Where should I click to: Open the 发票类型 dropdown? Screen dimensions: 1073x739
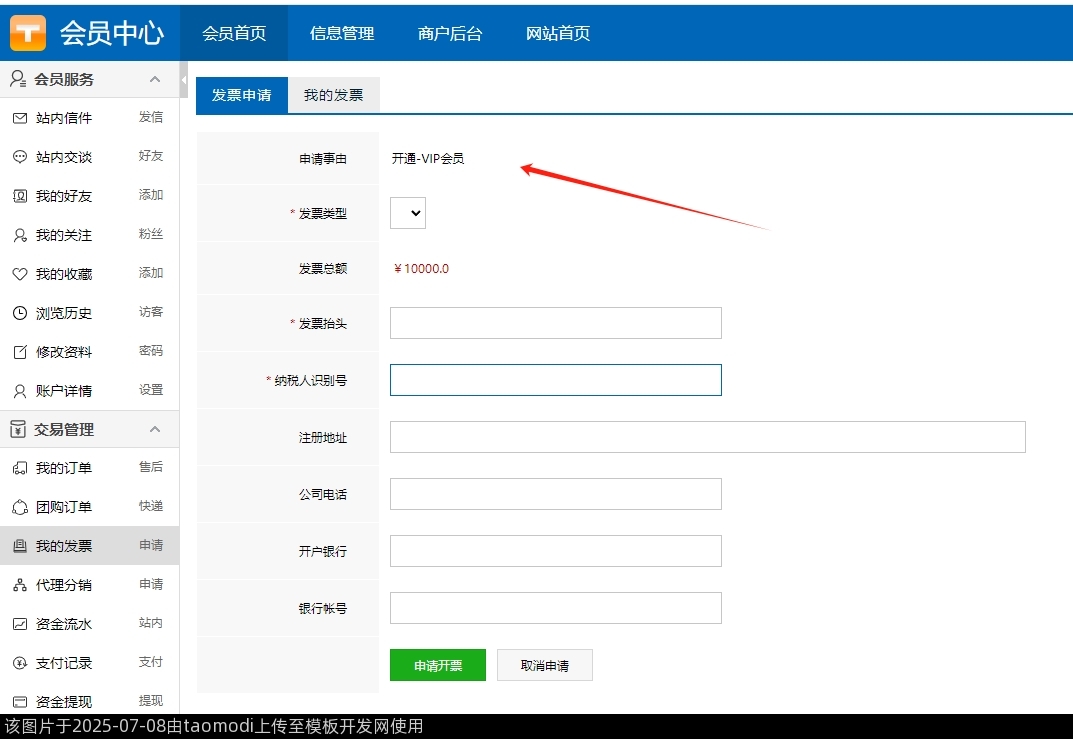point(407,212)
